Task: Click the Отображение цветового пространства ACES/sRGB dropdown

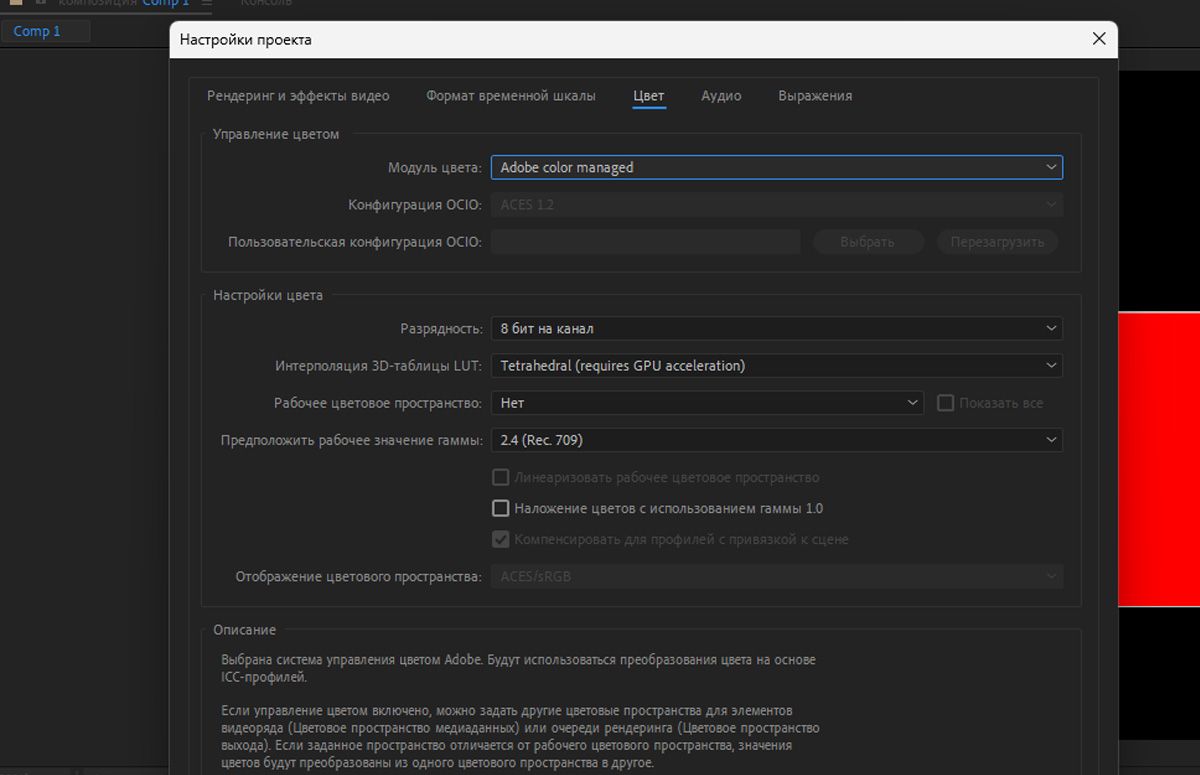Action: tap(777, 577)
